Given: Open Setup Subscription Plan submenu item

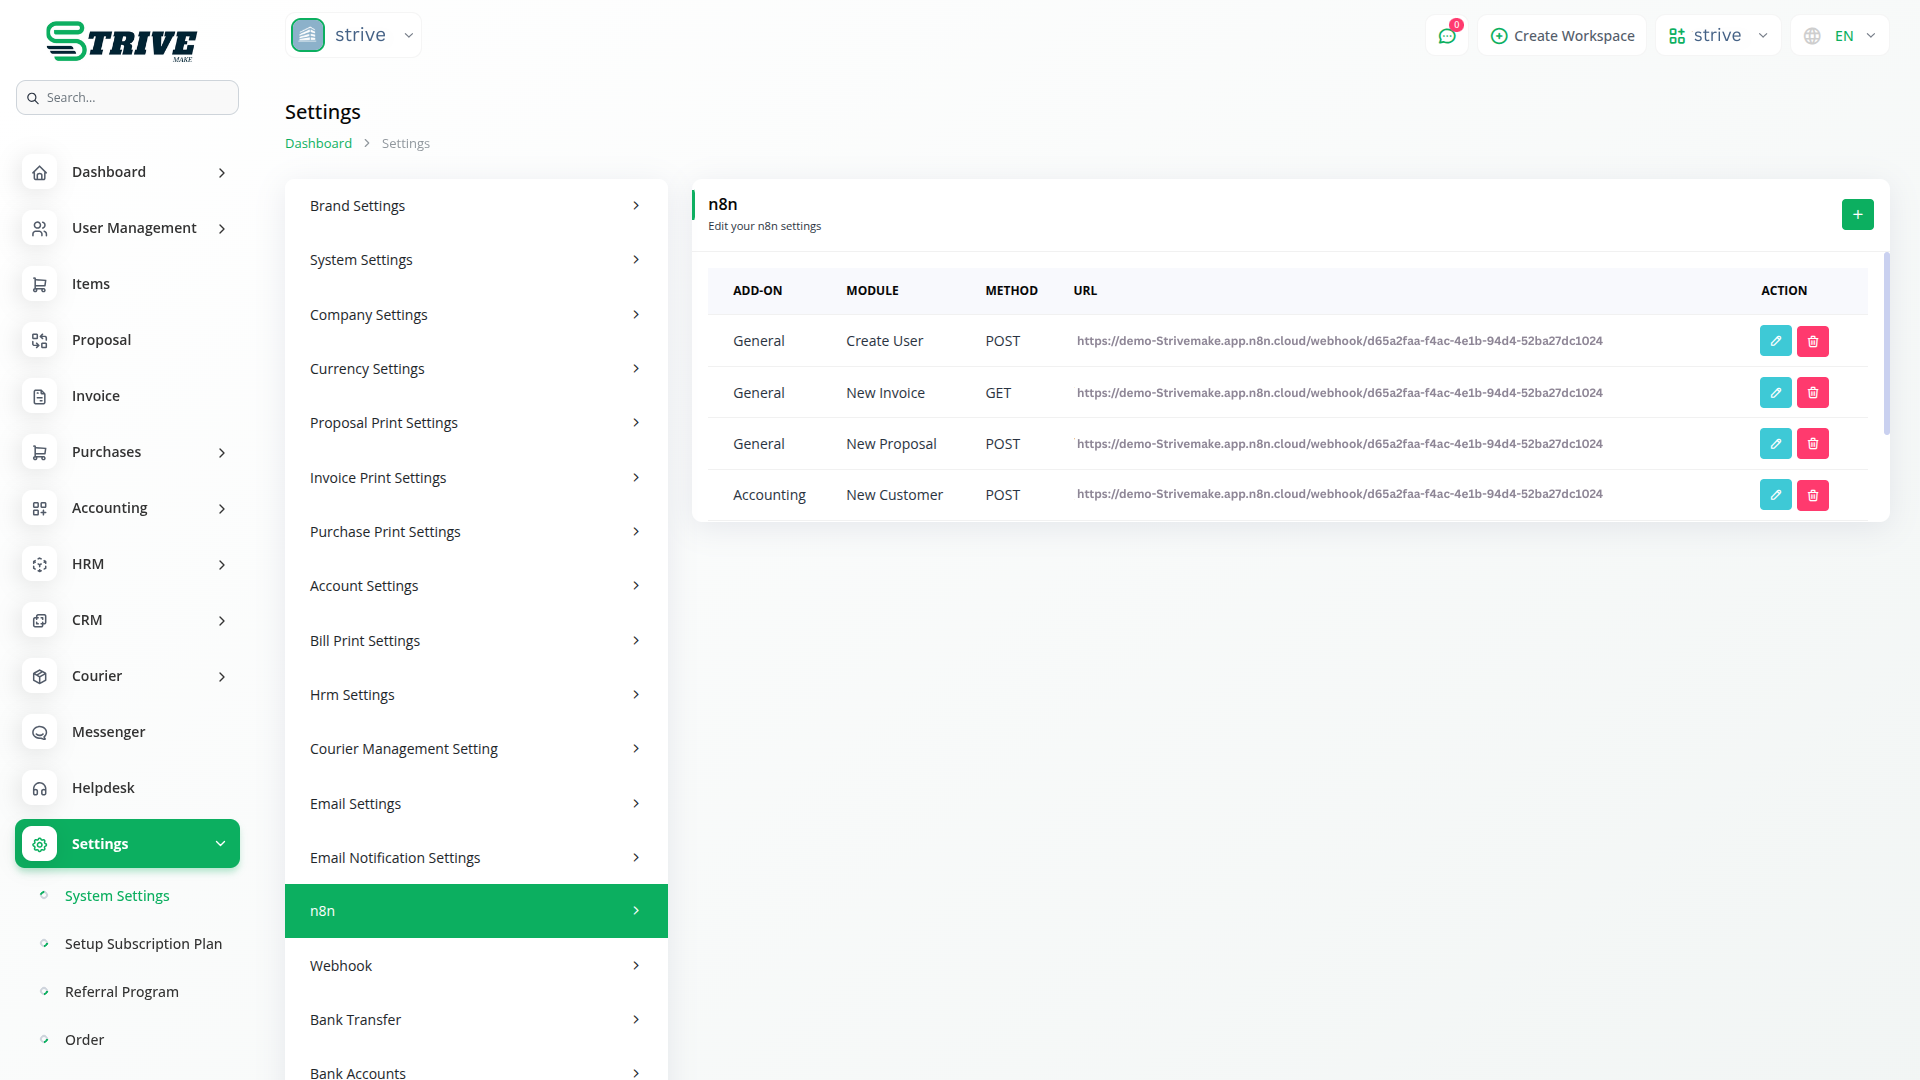Looking at the screenshot, I should [x=143, y=944].
